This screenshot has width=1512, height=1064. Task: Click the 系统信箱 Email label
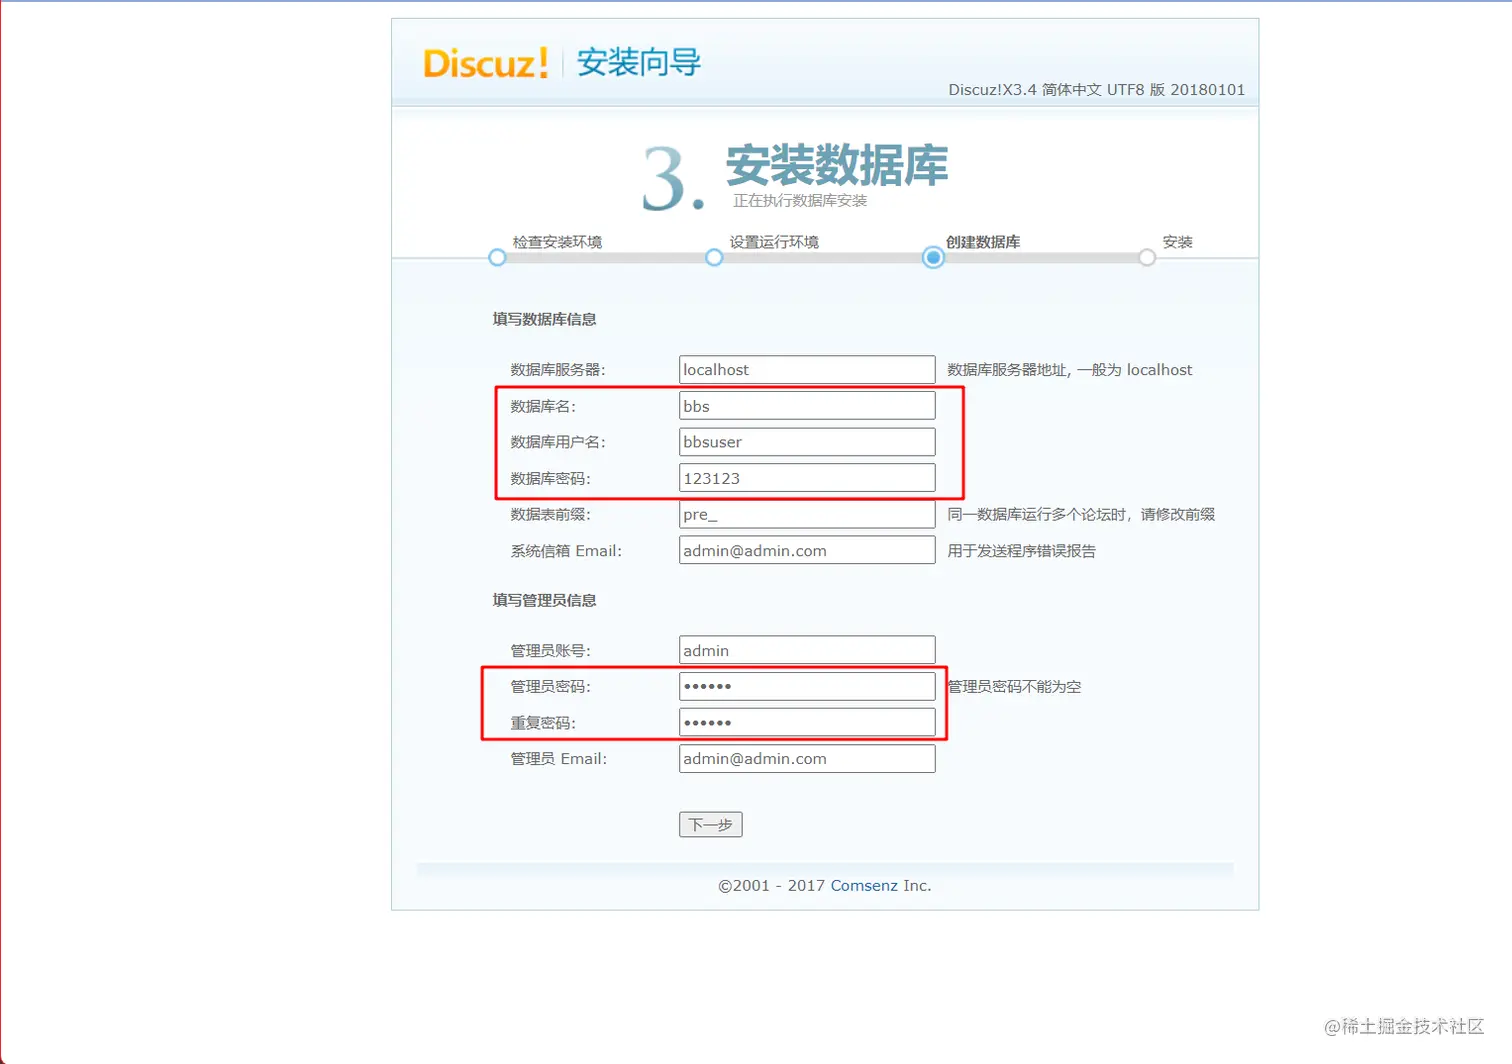coord(566,551)
